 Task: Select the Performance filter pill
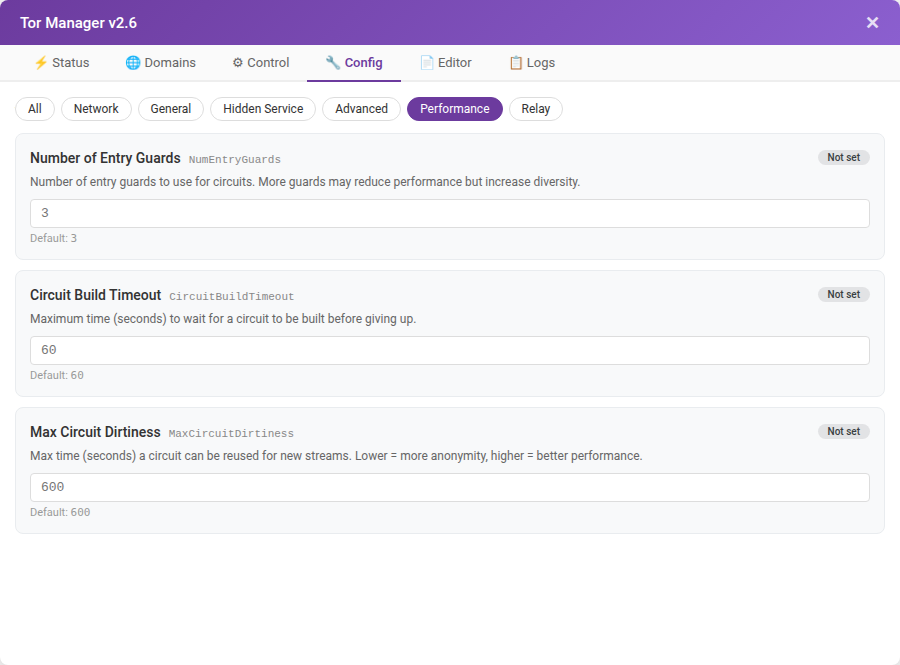point(455,109)
